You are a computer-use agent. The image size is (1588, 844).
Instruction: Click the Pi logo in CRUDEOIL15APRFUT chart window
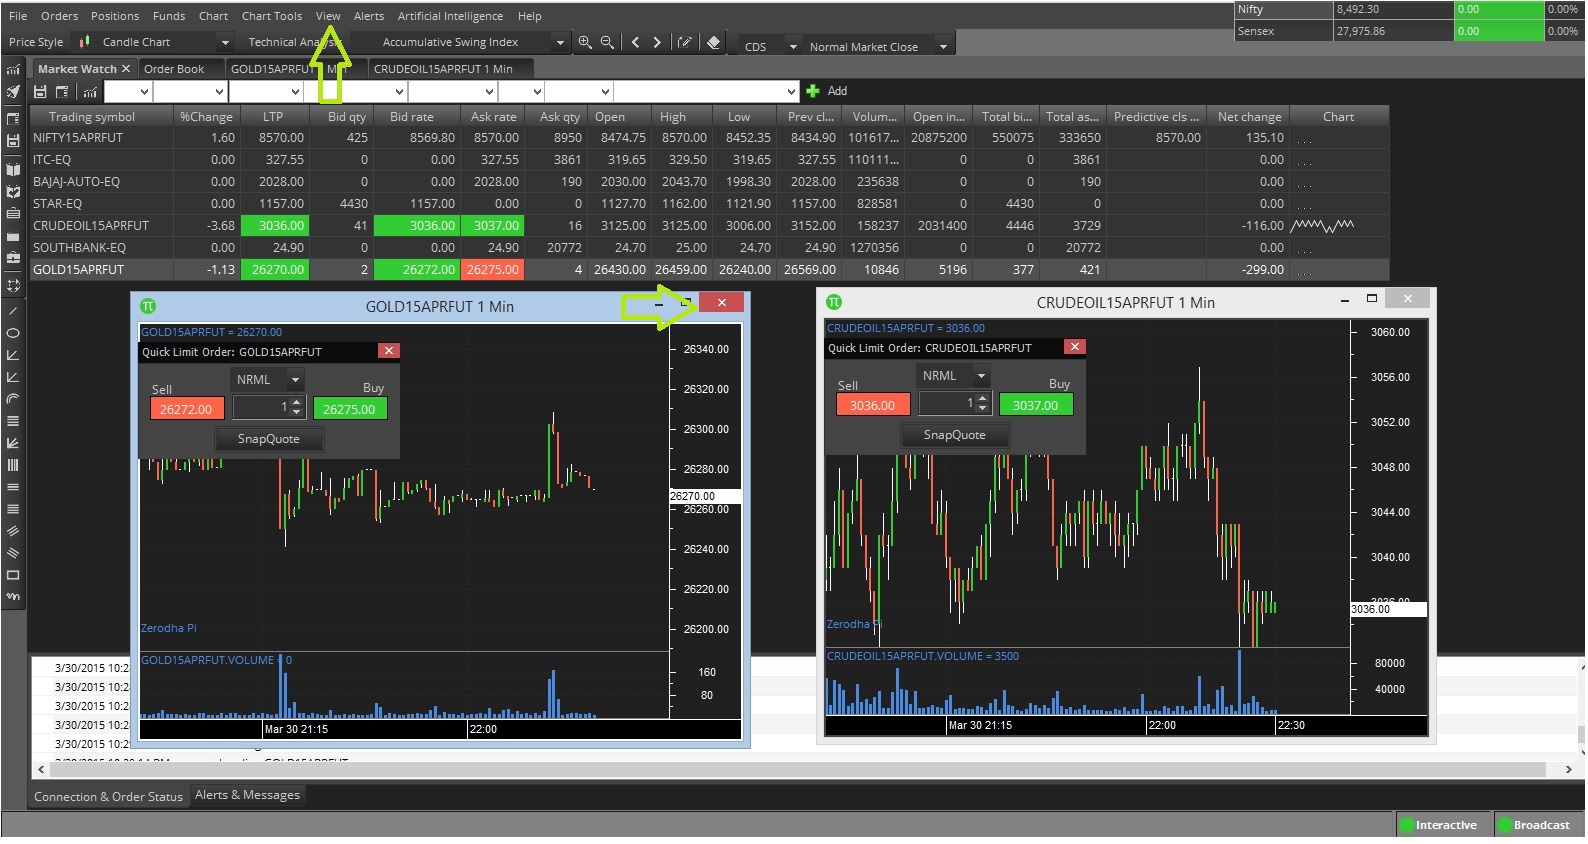coord(834,302)
